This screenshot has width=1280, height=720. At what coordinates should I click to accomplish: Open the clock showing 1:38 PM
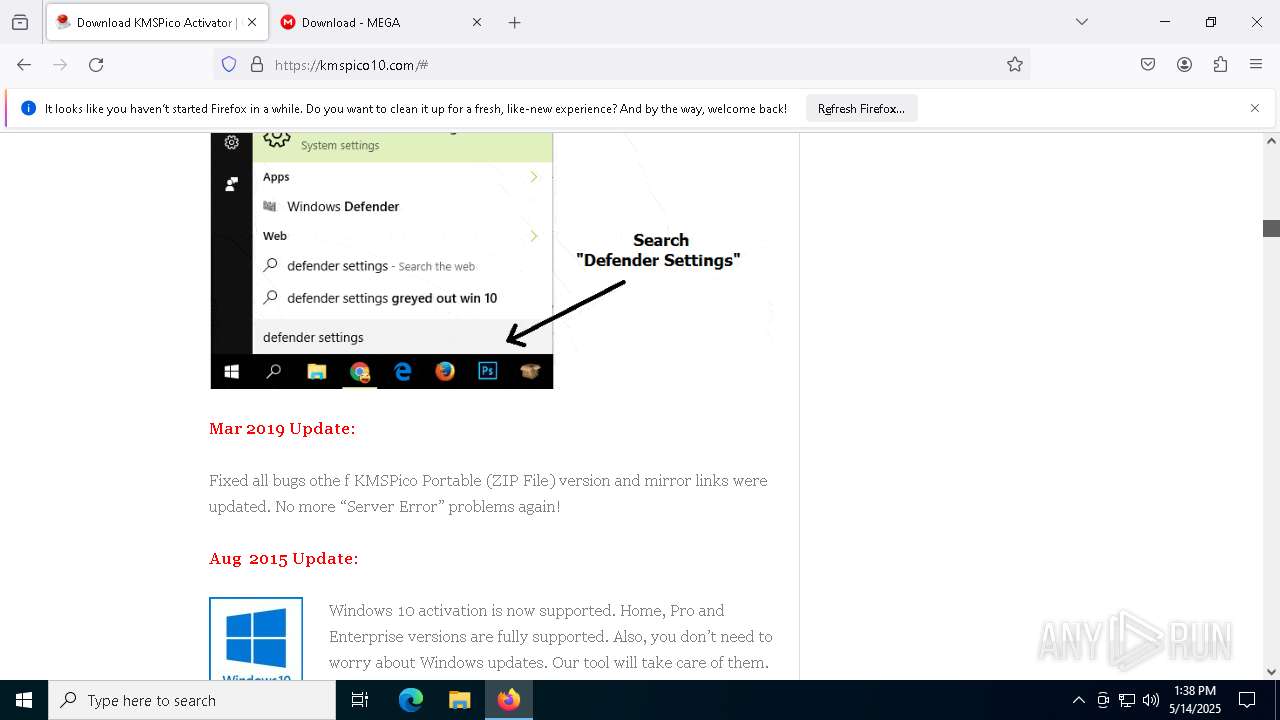tap(1195, 700)
